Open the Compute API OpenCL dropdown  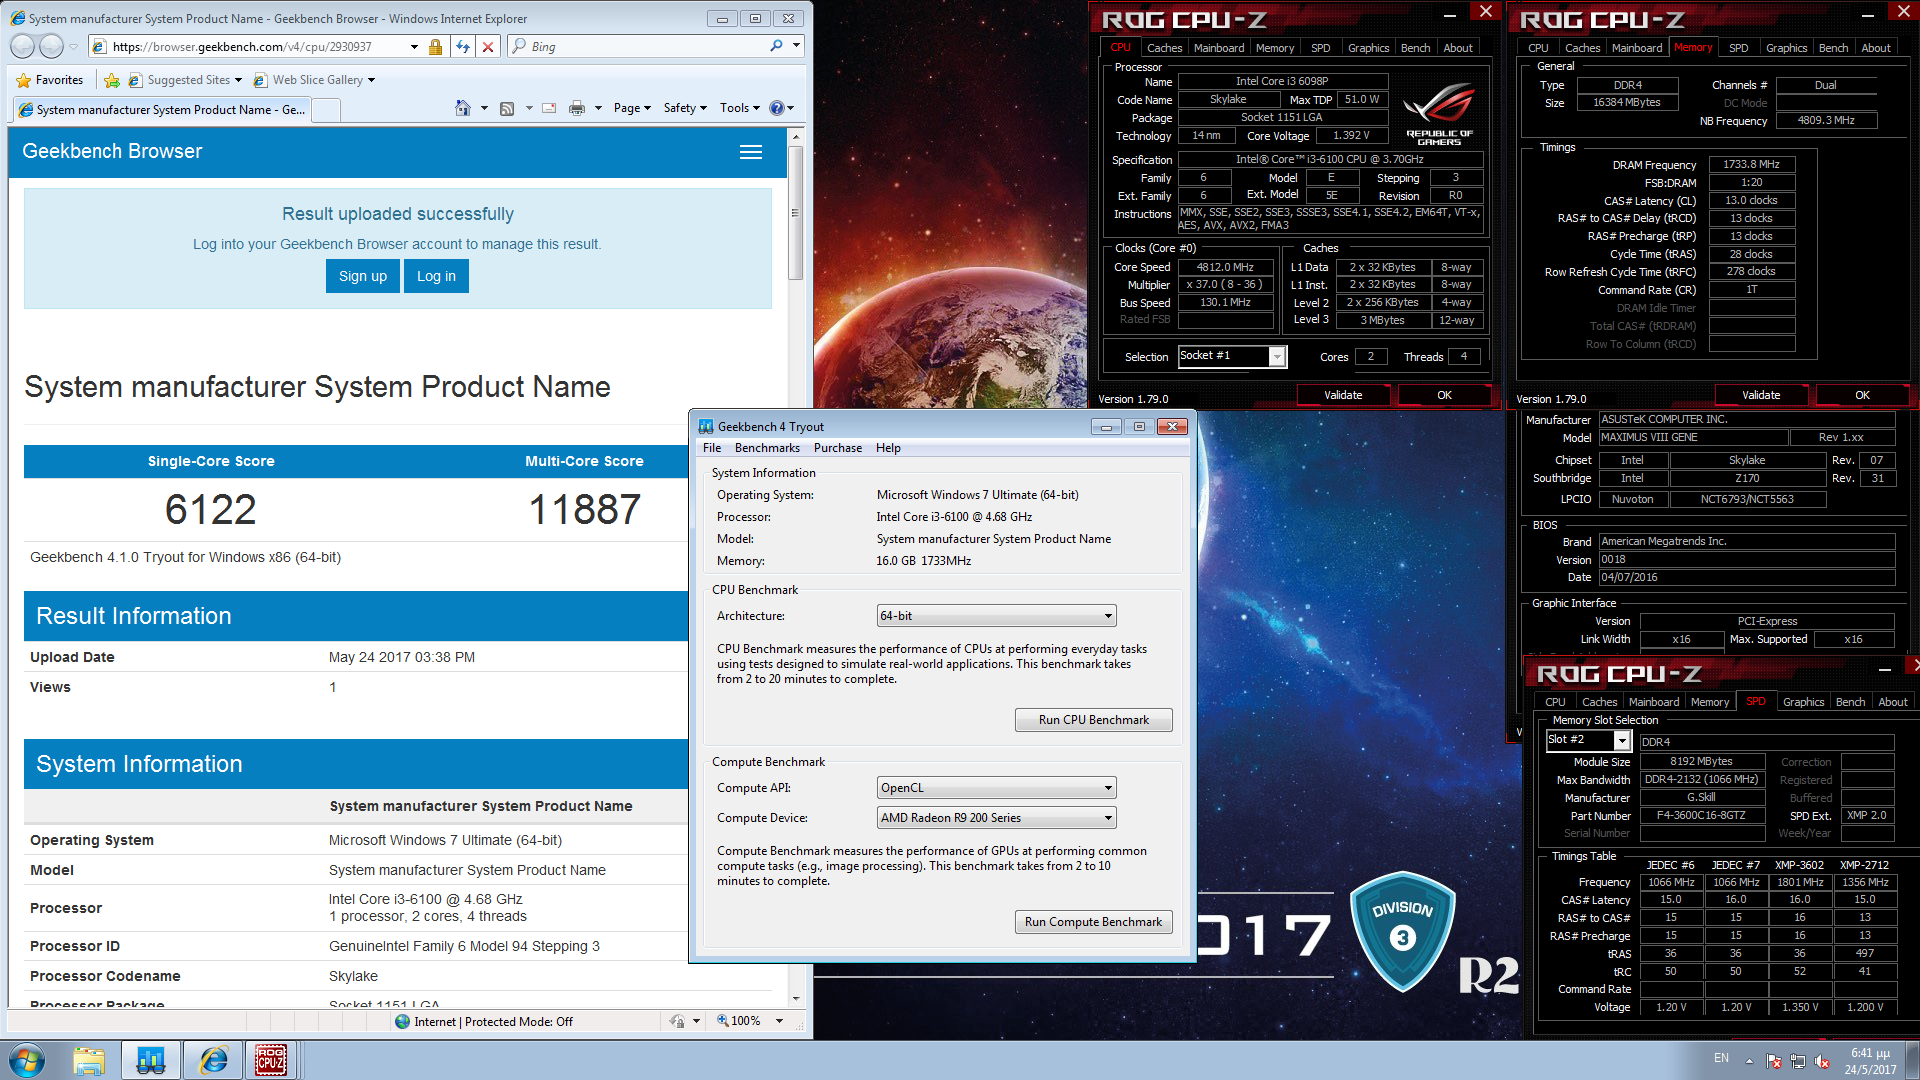coord(996,788)
